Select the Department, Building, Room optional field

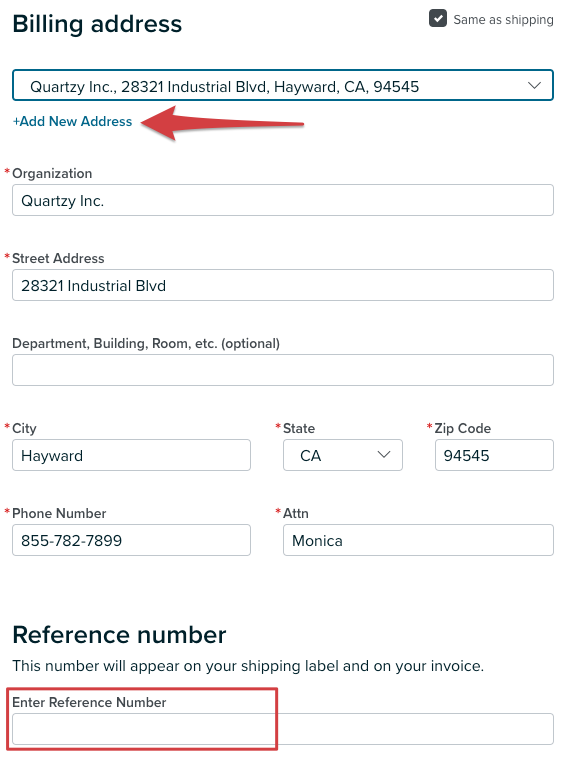click(283, 370)
